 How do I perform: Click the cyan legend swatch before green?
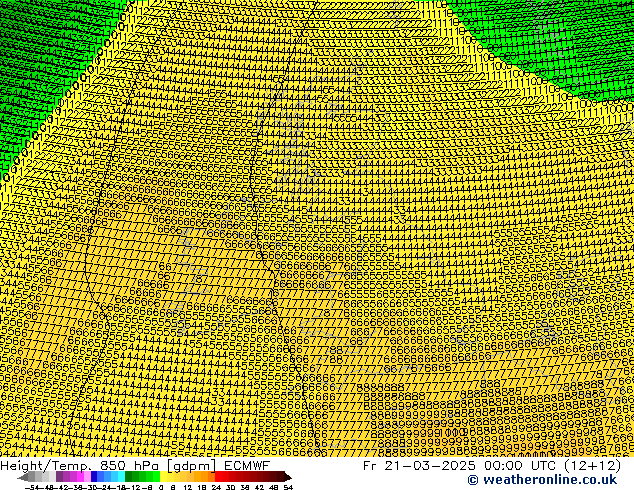[x=122, y=477]
